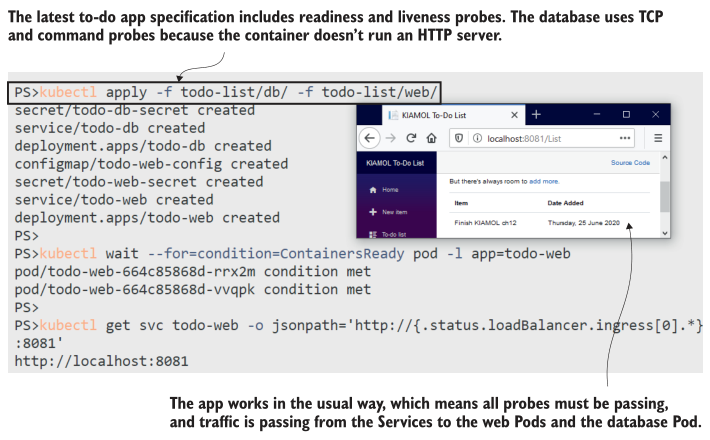Go to the browser home page icon
The height and width of the screenshot is (440, 710).
click(x=430, y=138)
